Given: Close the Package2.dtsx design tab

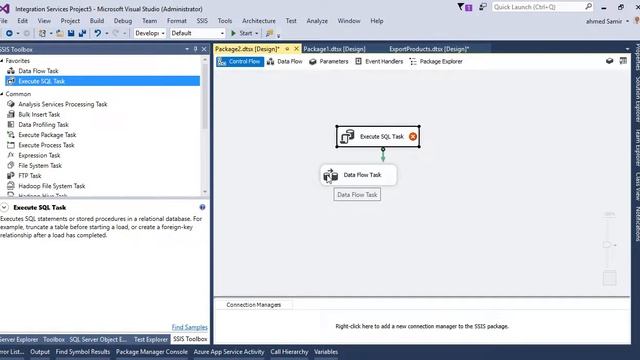Looking at the screenshot, I should (x=296, y=49).
